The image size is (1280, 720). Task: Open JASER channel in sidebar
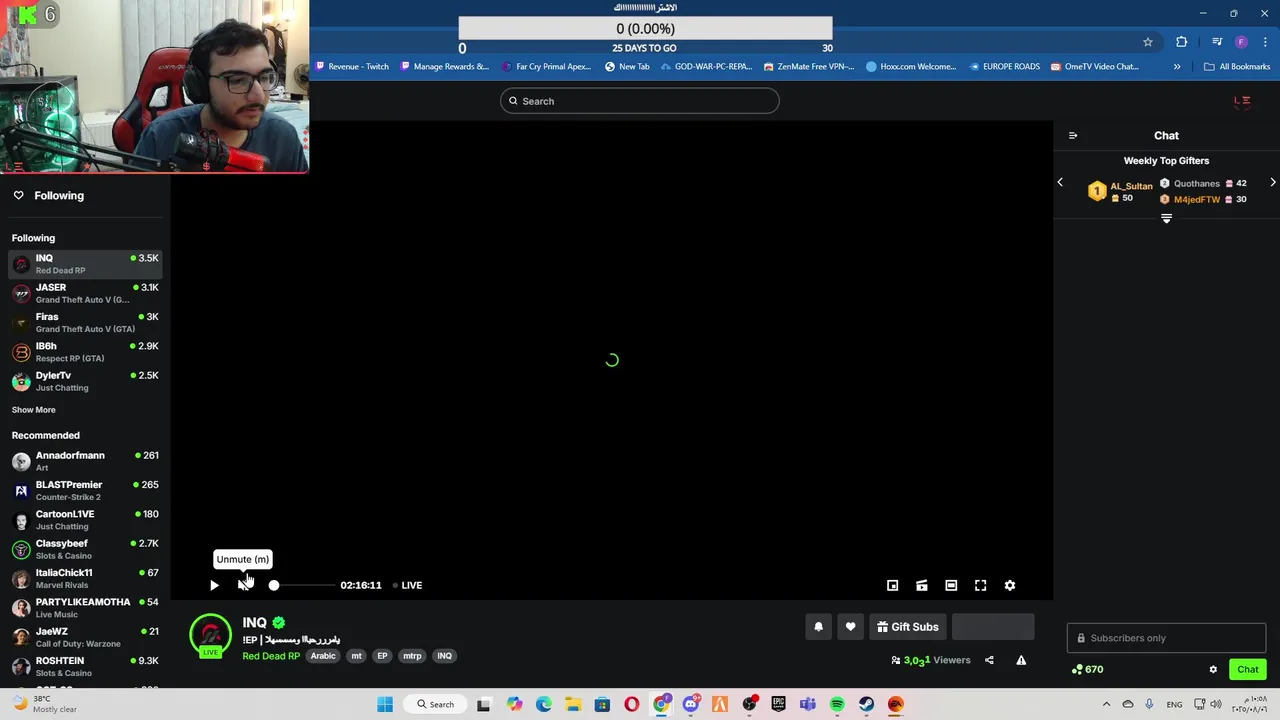click(86, 293)
